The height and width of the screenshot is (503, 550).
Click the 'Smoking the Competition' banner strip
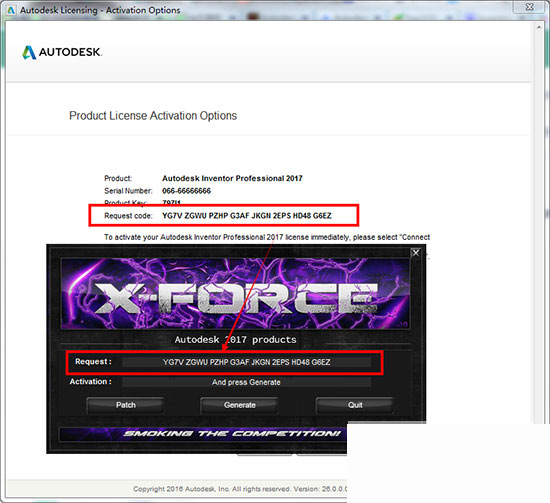pos(203,434)
